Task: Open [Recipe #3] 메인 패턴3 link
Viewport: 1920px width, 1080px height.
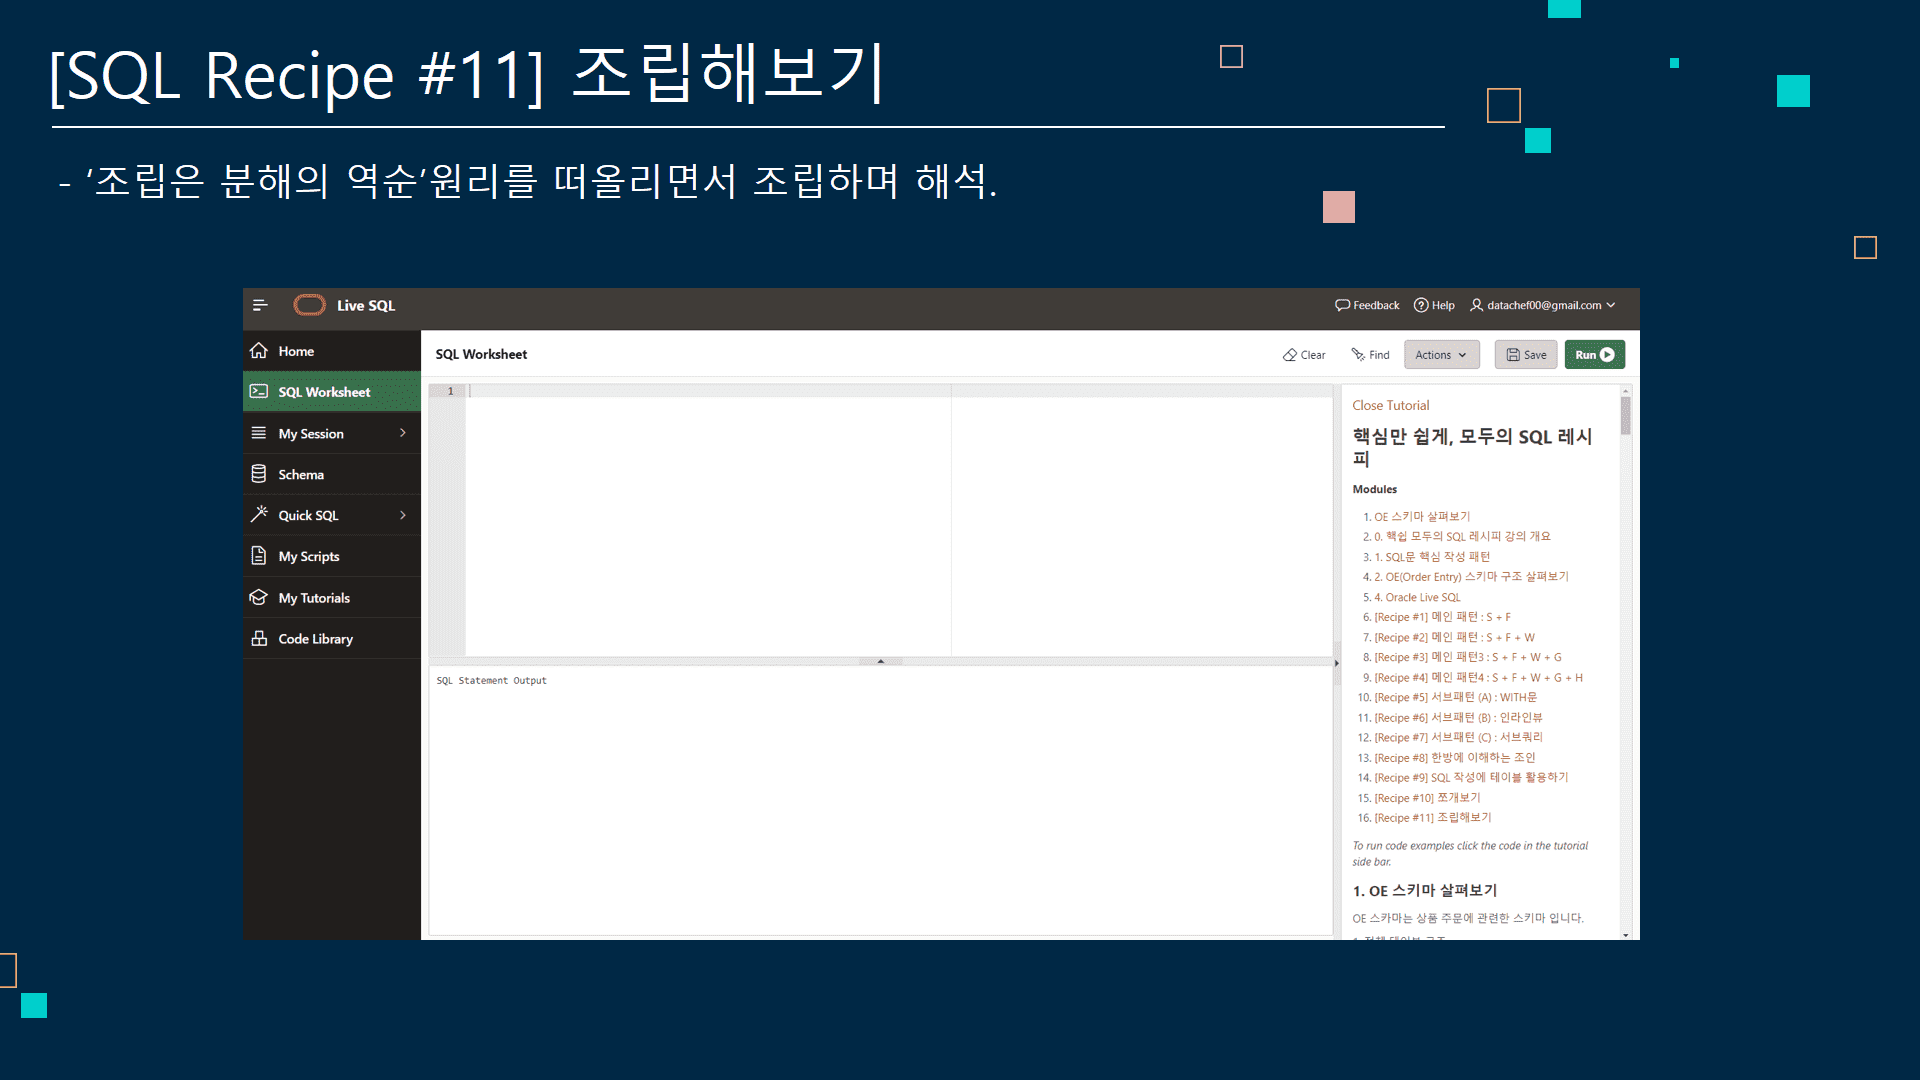Action: pyautogui.click(x=1468, y=657)
